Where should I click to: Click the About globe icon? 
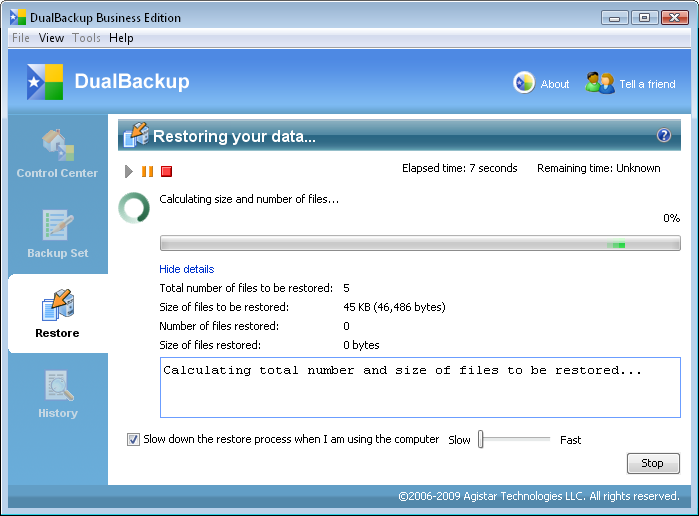[x=524, y=83]
